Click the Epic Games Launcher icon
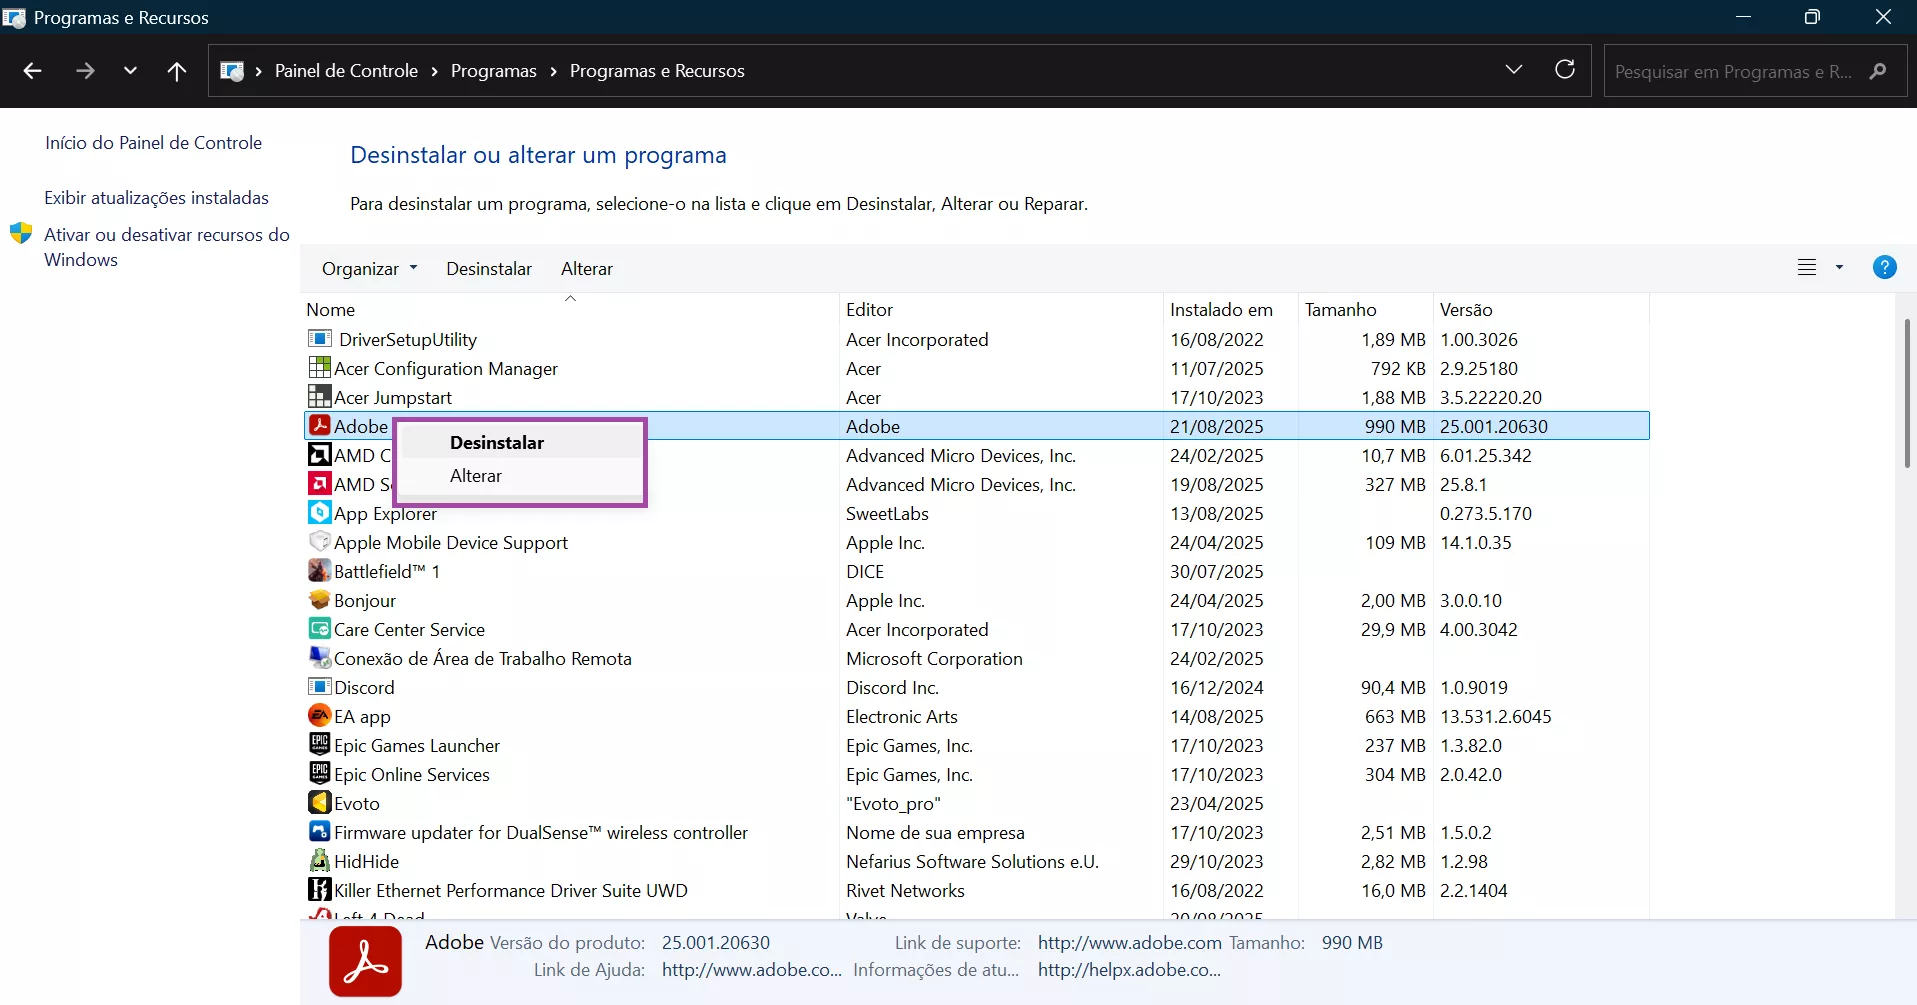 319,745
